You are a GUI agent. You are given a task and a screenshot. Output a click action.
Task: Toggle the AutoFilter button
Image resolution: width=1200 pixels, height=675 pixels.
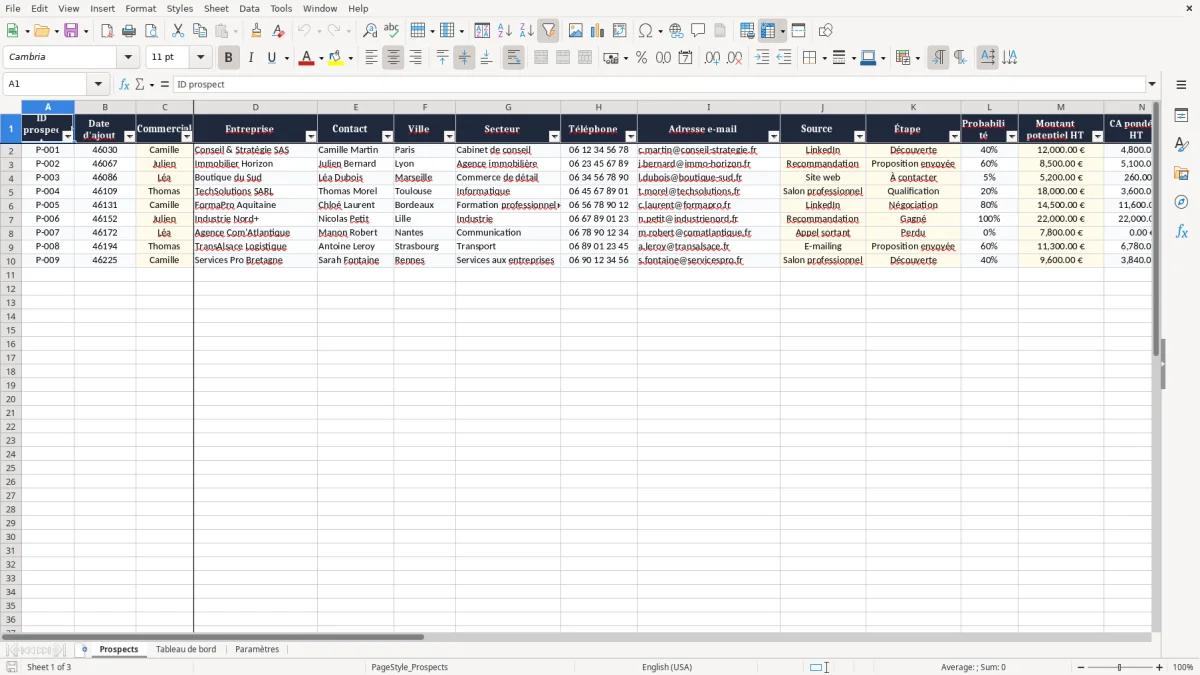548,31
